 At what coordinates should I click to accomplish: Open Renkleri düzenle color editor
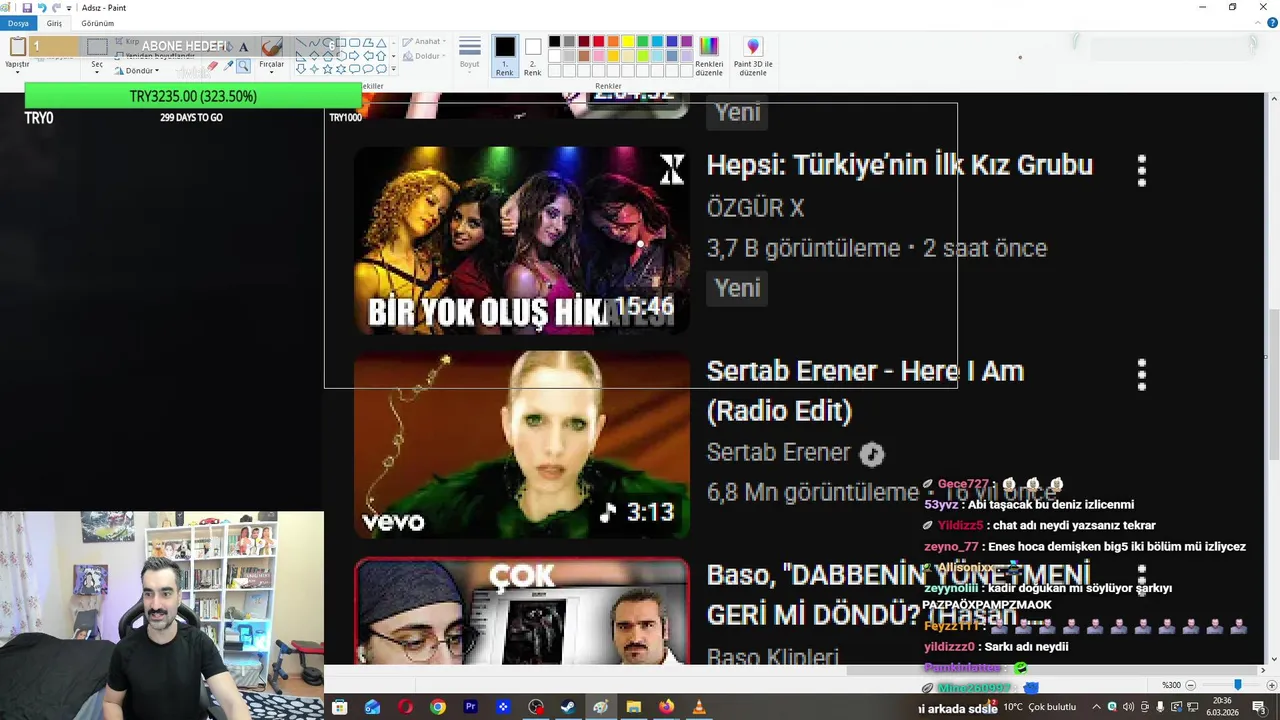click(x=709, y=56)
